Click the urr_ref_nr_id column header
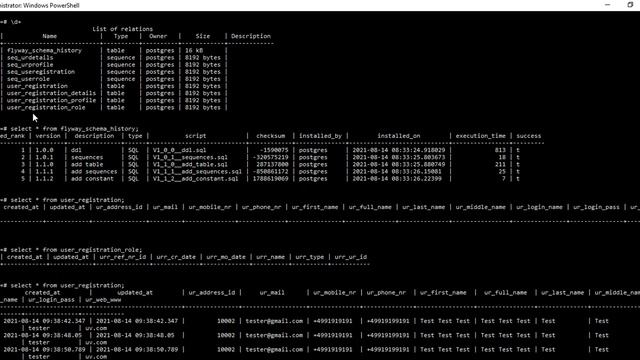 tap(122, 257)
